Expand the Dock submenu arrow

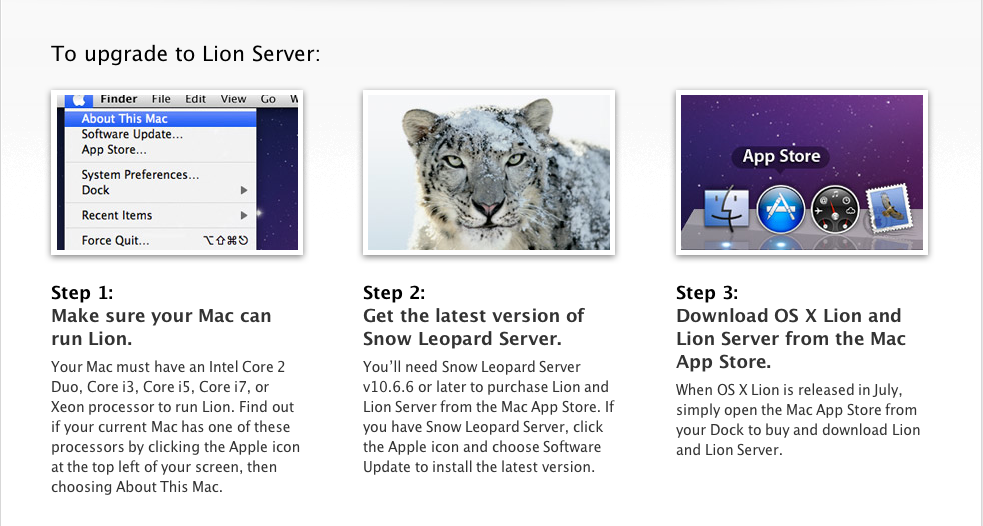point(244,190)
